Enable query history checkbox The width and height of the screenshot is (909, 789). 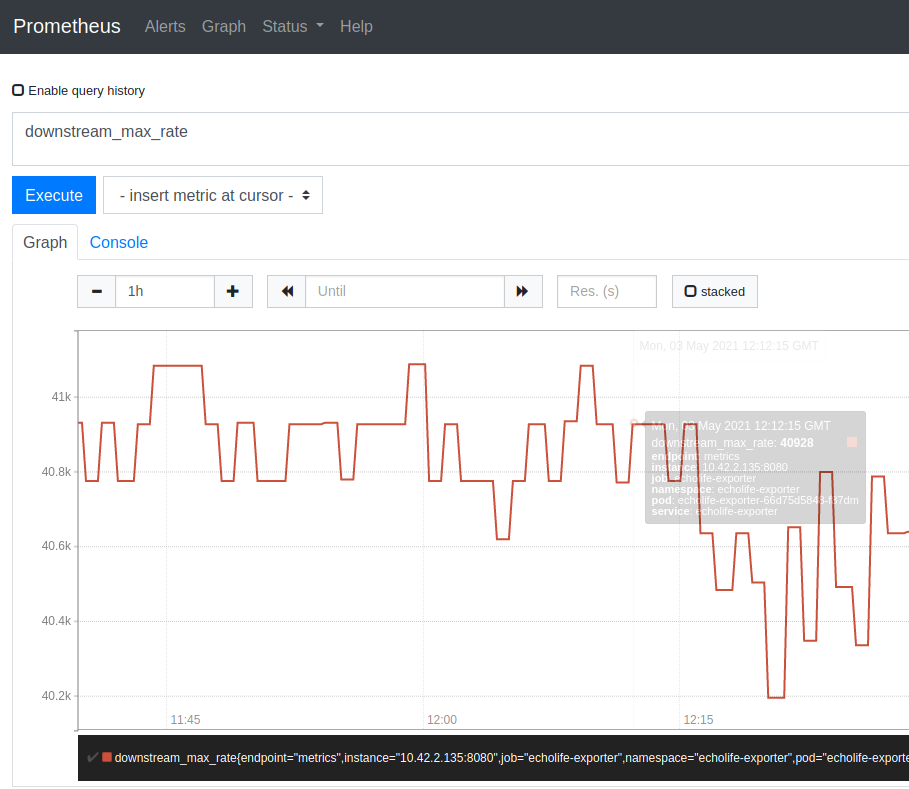tap(18, 90)
